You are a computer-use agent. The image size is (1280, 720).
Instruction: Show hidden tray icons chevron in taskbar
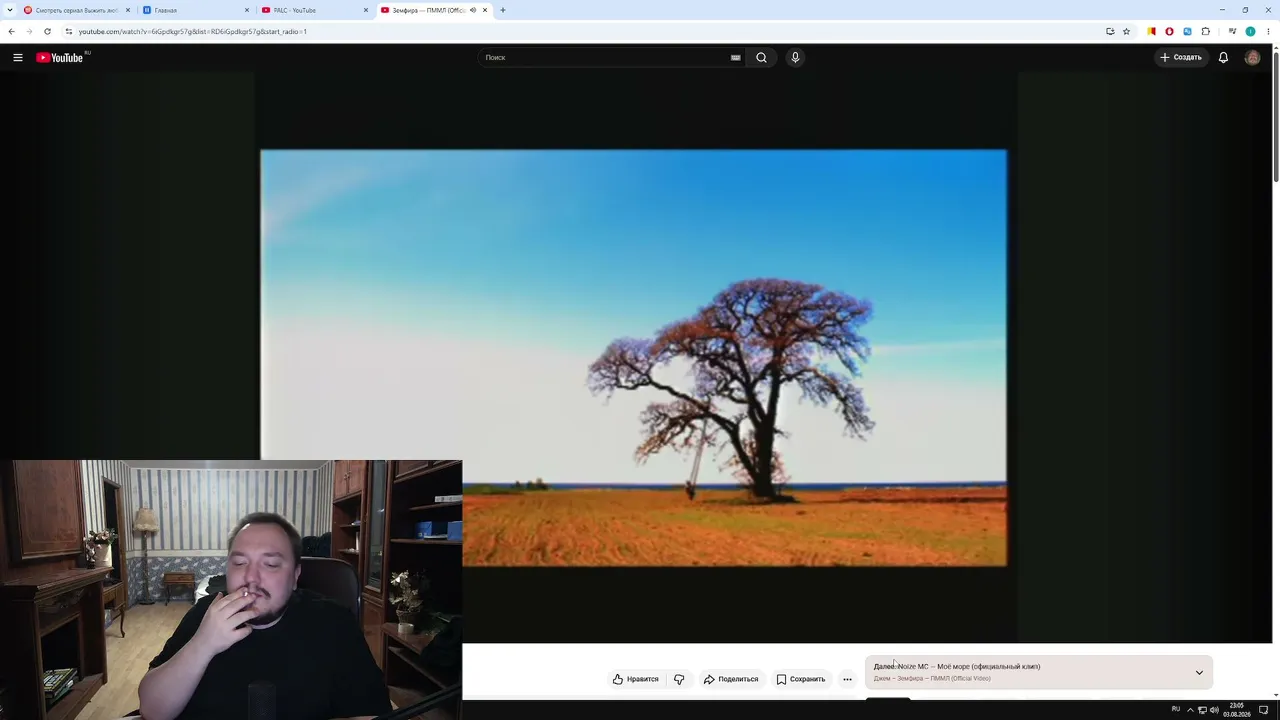coord(1190,710)
